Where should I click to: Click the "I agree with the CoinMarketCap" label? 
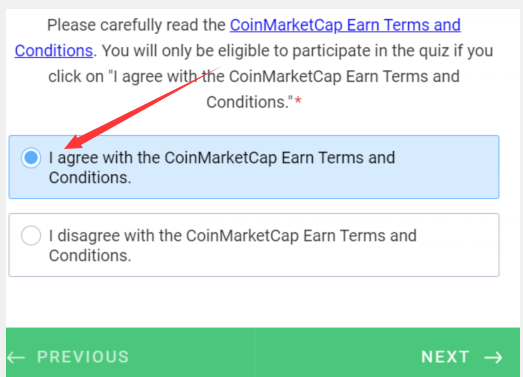(163, 158)
